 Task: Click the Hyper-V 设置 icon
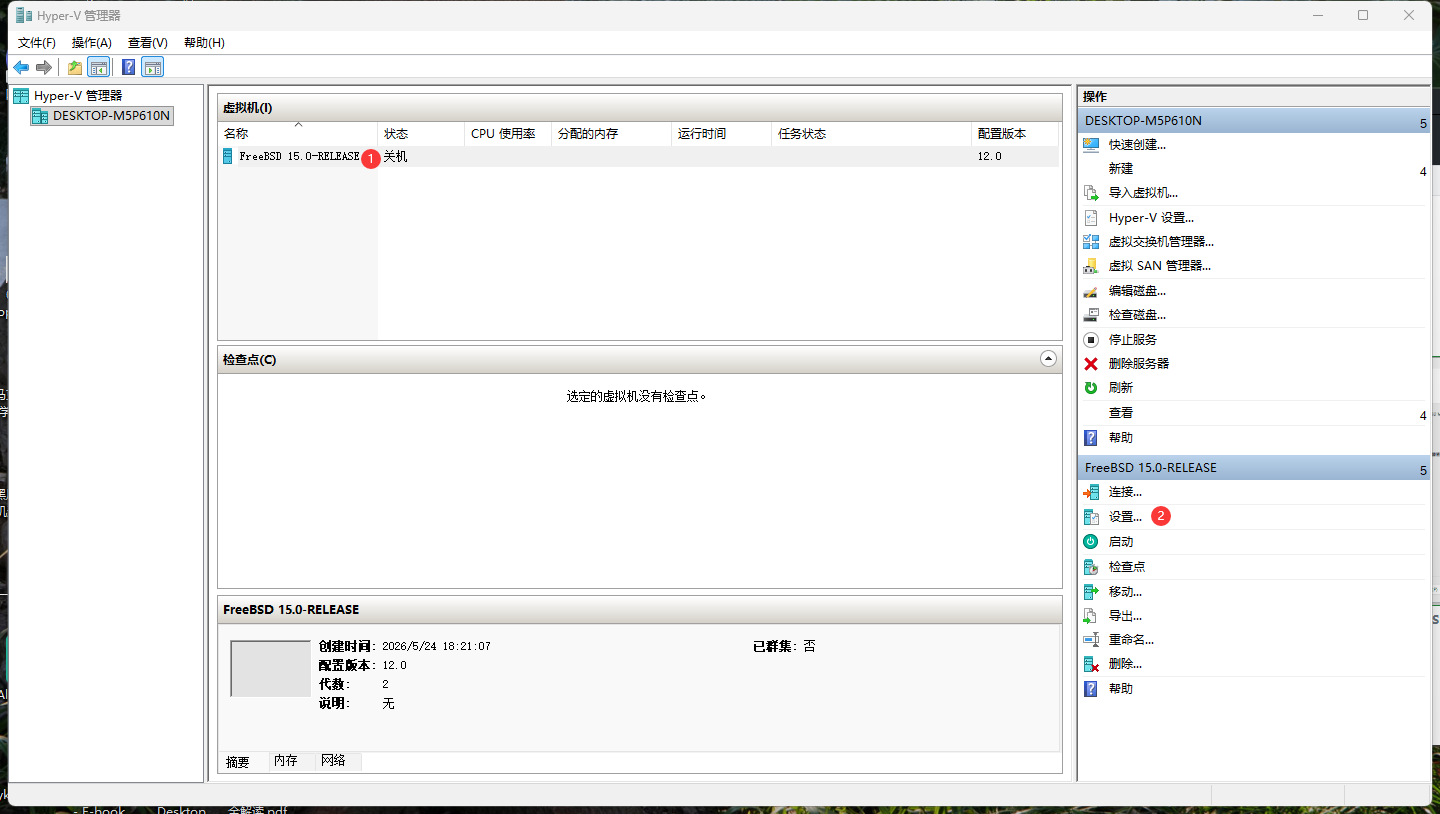[x=1091, y=218]
